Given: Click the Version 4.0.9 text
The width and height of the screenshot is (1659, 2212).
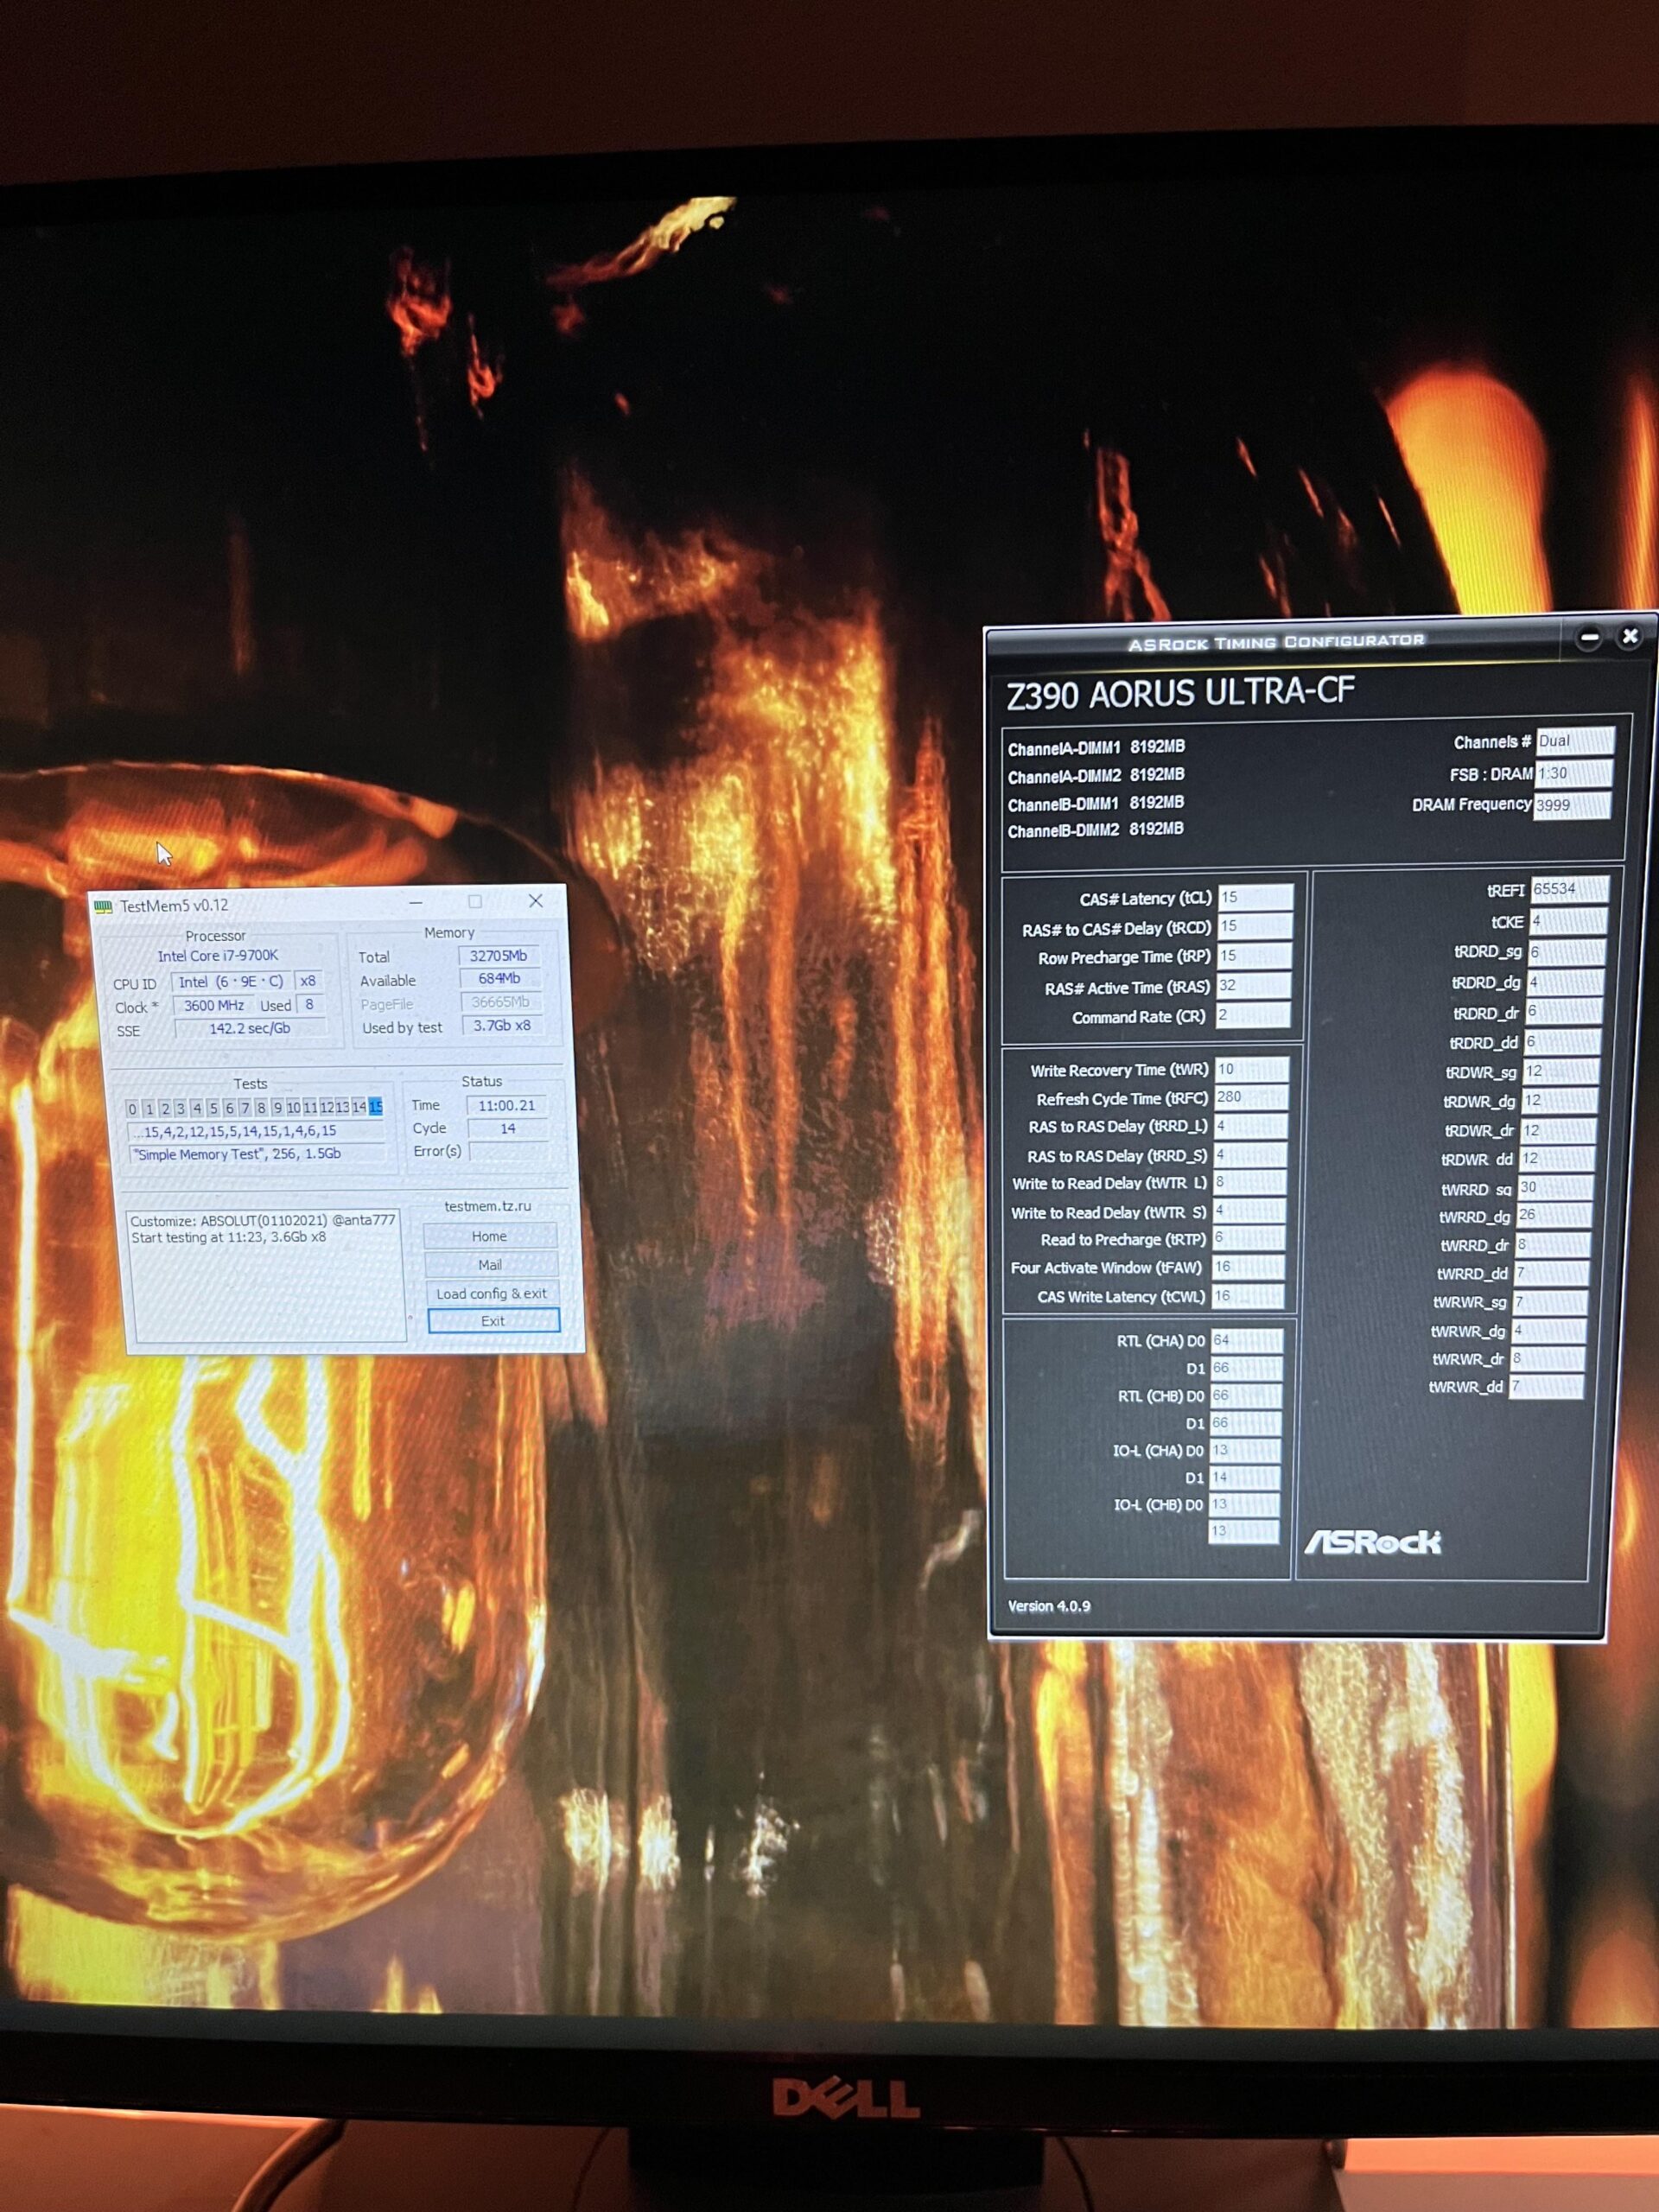Looking at the screenshot, I should pyautogui.click(x=1049, y=1606).
